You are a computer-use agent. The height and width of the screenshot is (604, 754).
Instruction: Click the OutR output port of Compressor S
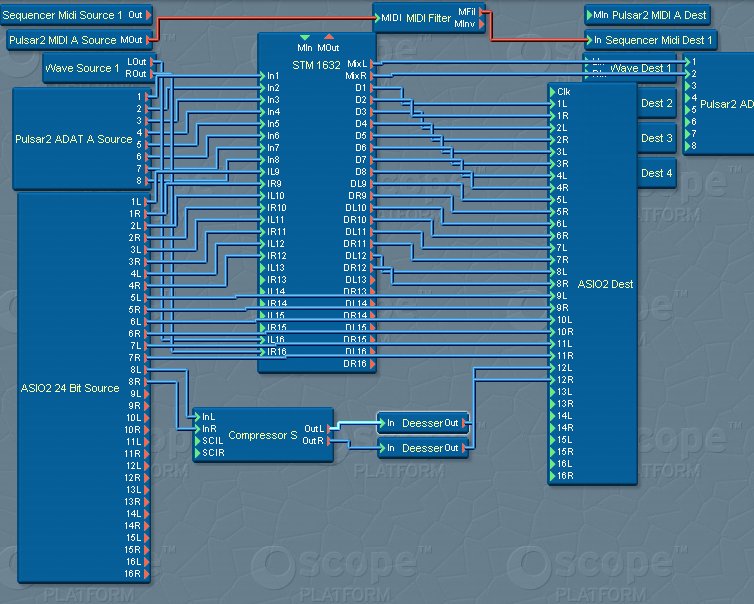[x=329, y=441]
